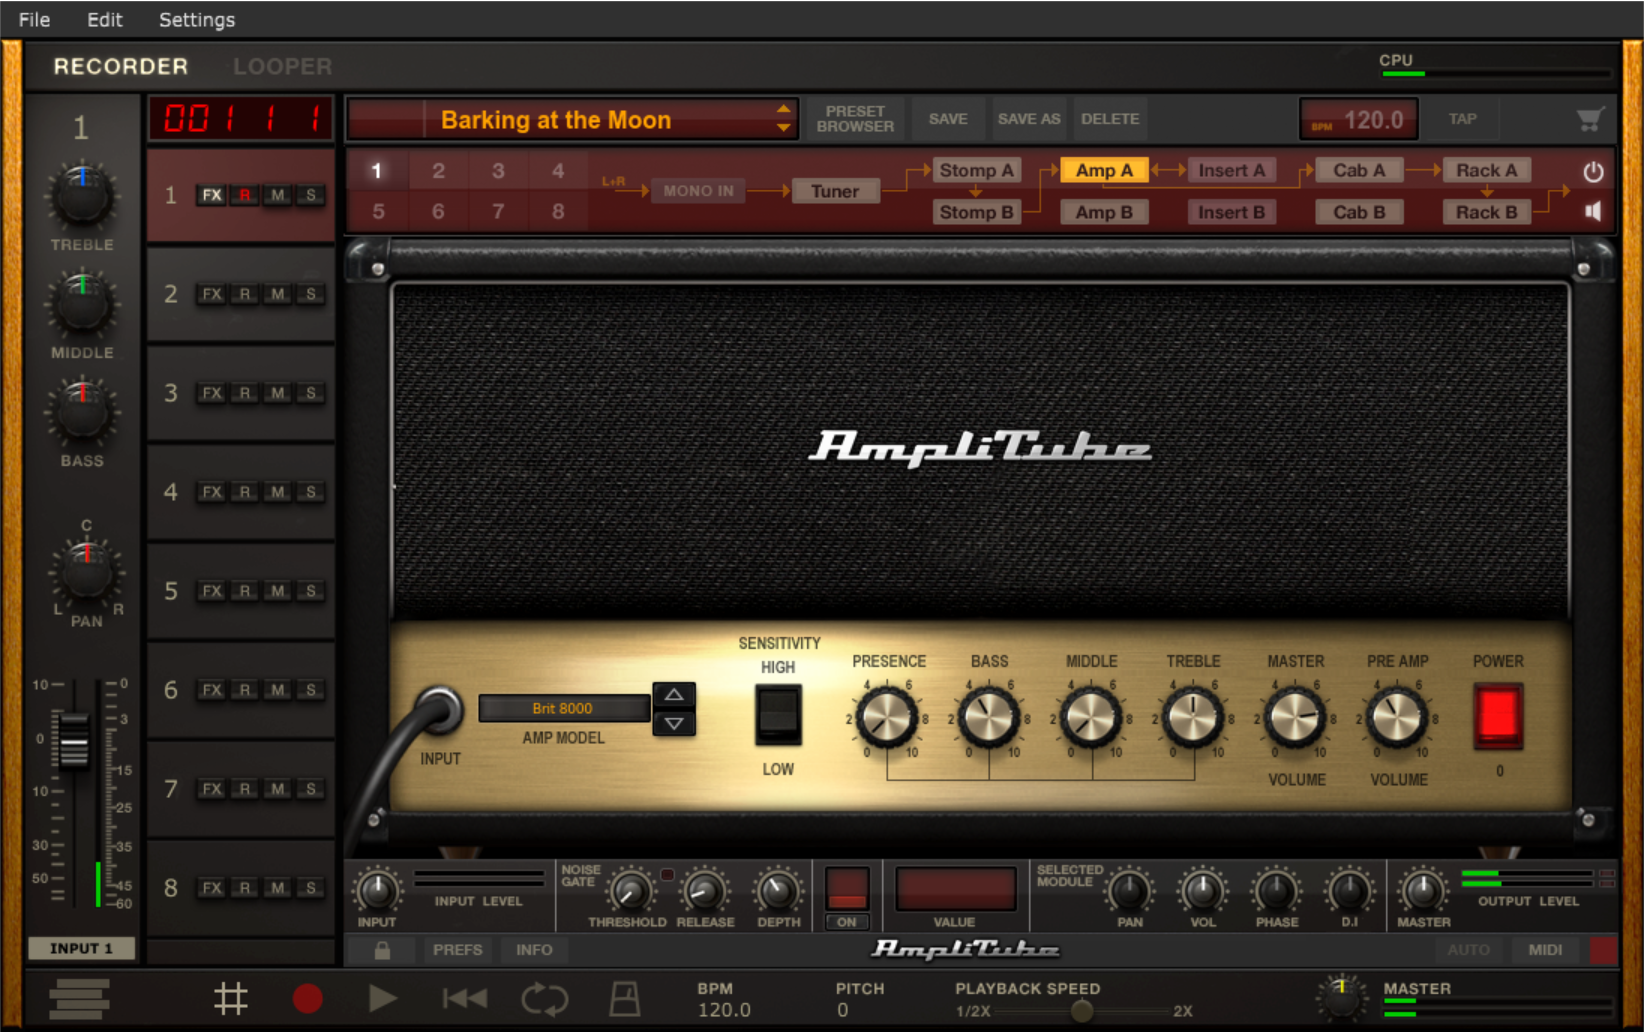This screenshot has height=1032, width=1644.
Task: Start playback with the play button
Action: pyautogui.click(x=383, y=998)
